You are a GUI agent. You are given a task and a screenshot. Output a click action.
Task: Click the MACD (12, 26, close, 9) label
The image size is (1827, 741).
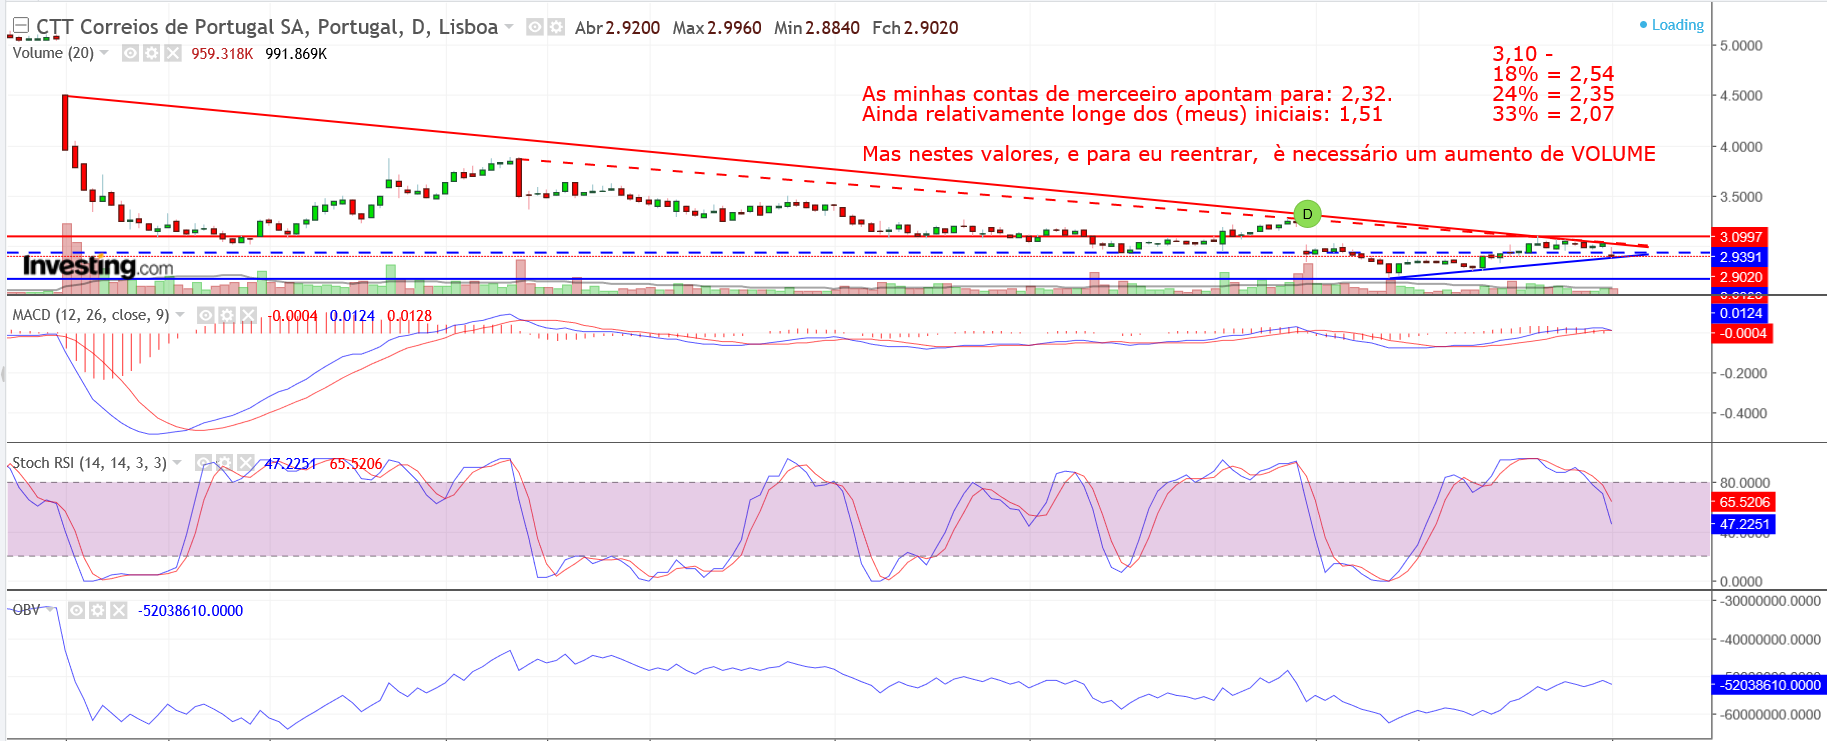tap(91, 315)
